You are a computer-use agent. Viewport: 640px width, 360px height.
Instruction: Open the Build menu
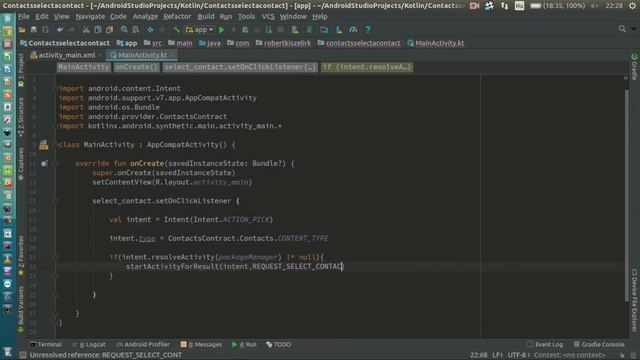coord(206,17)
